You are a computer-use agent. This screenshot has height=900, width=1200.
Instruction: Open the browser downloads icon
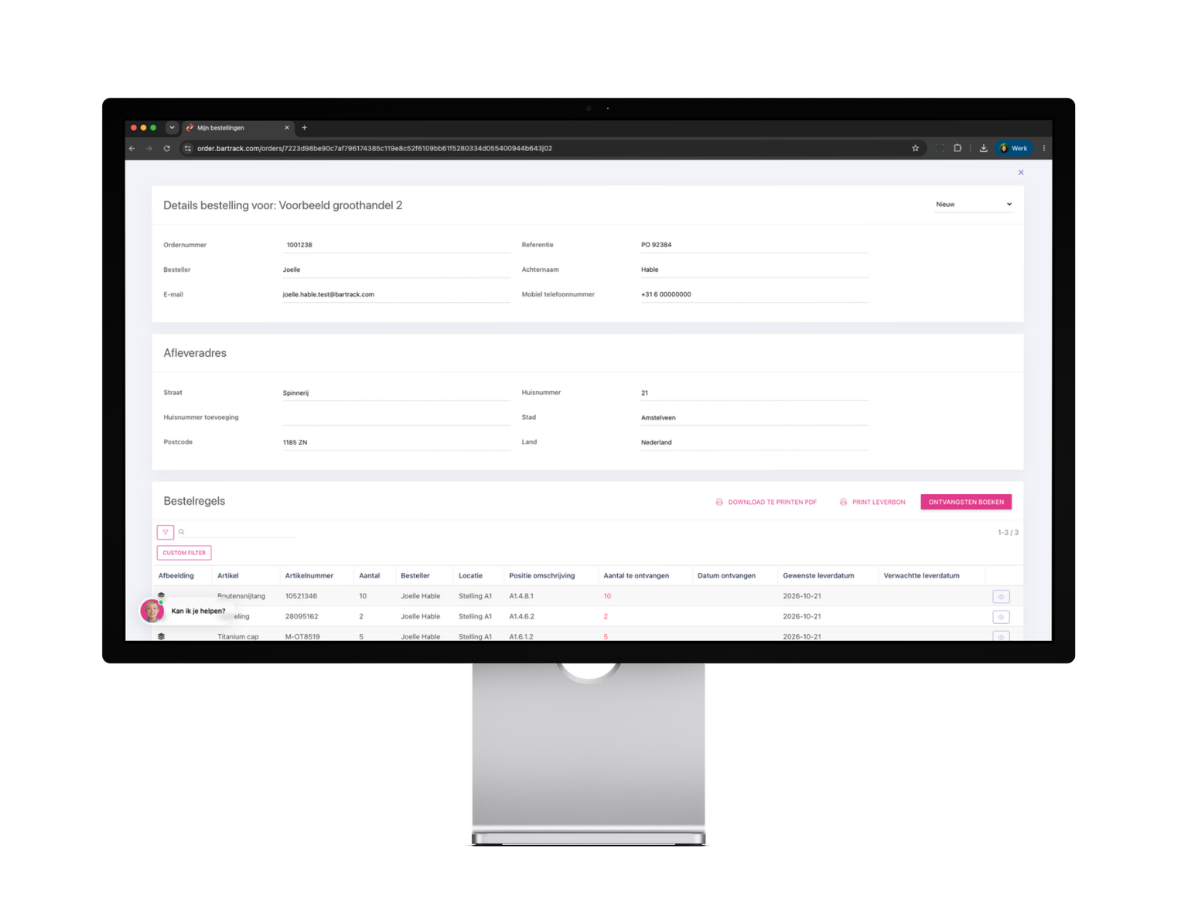984,148
